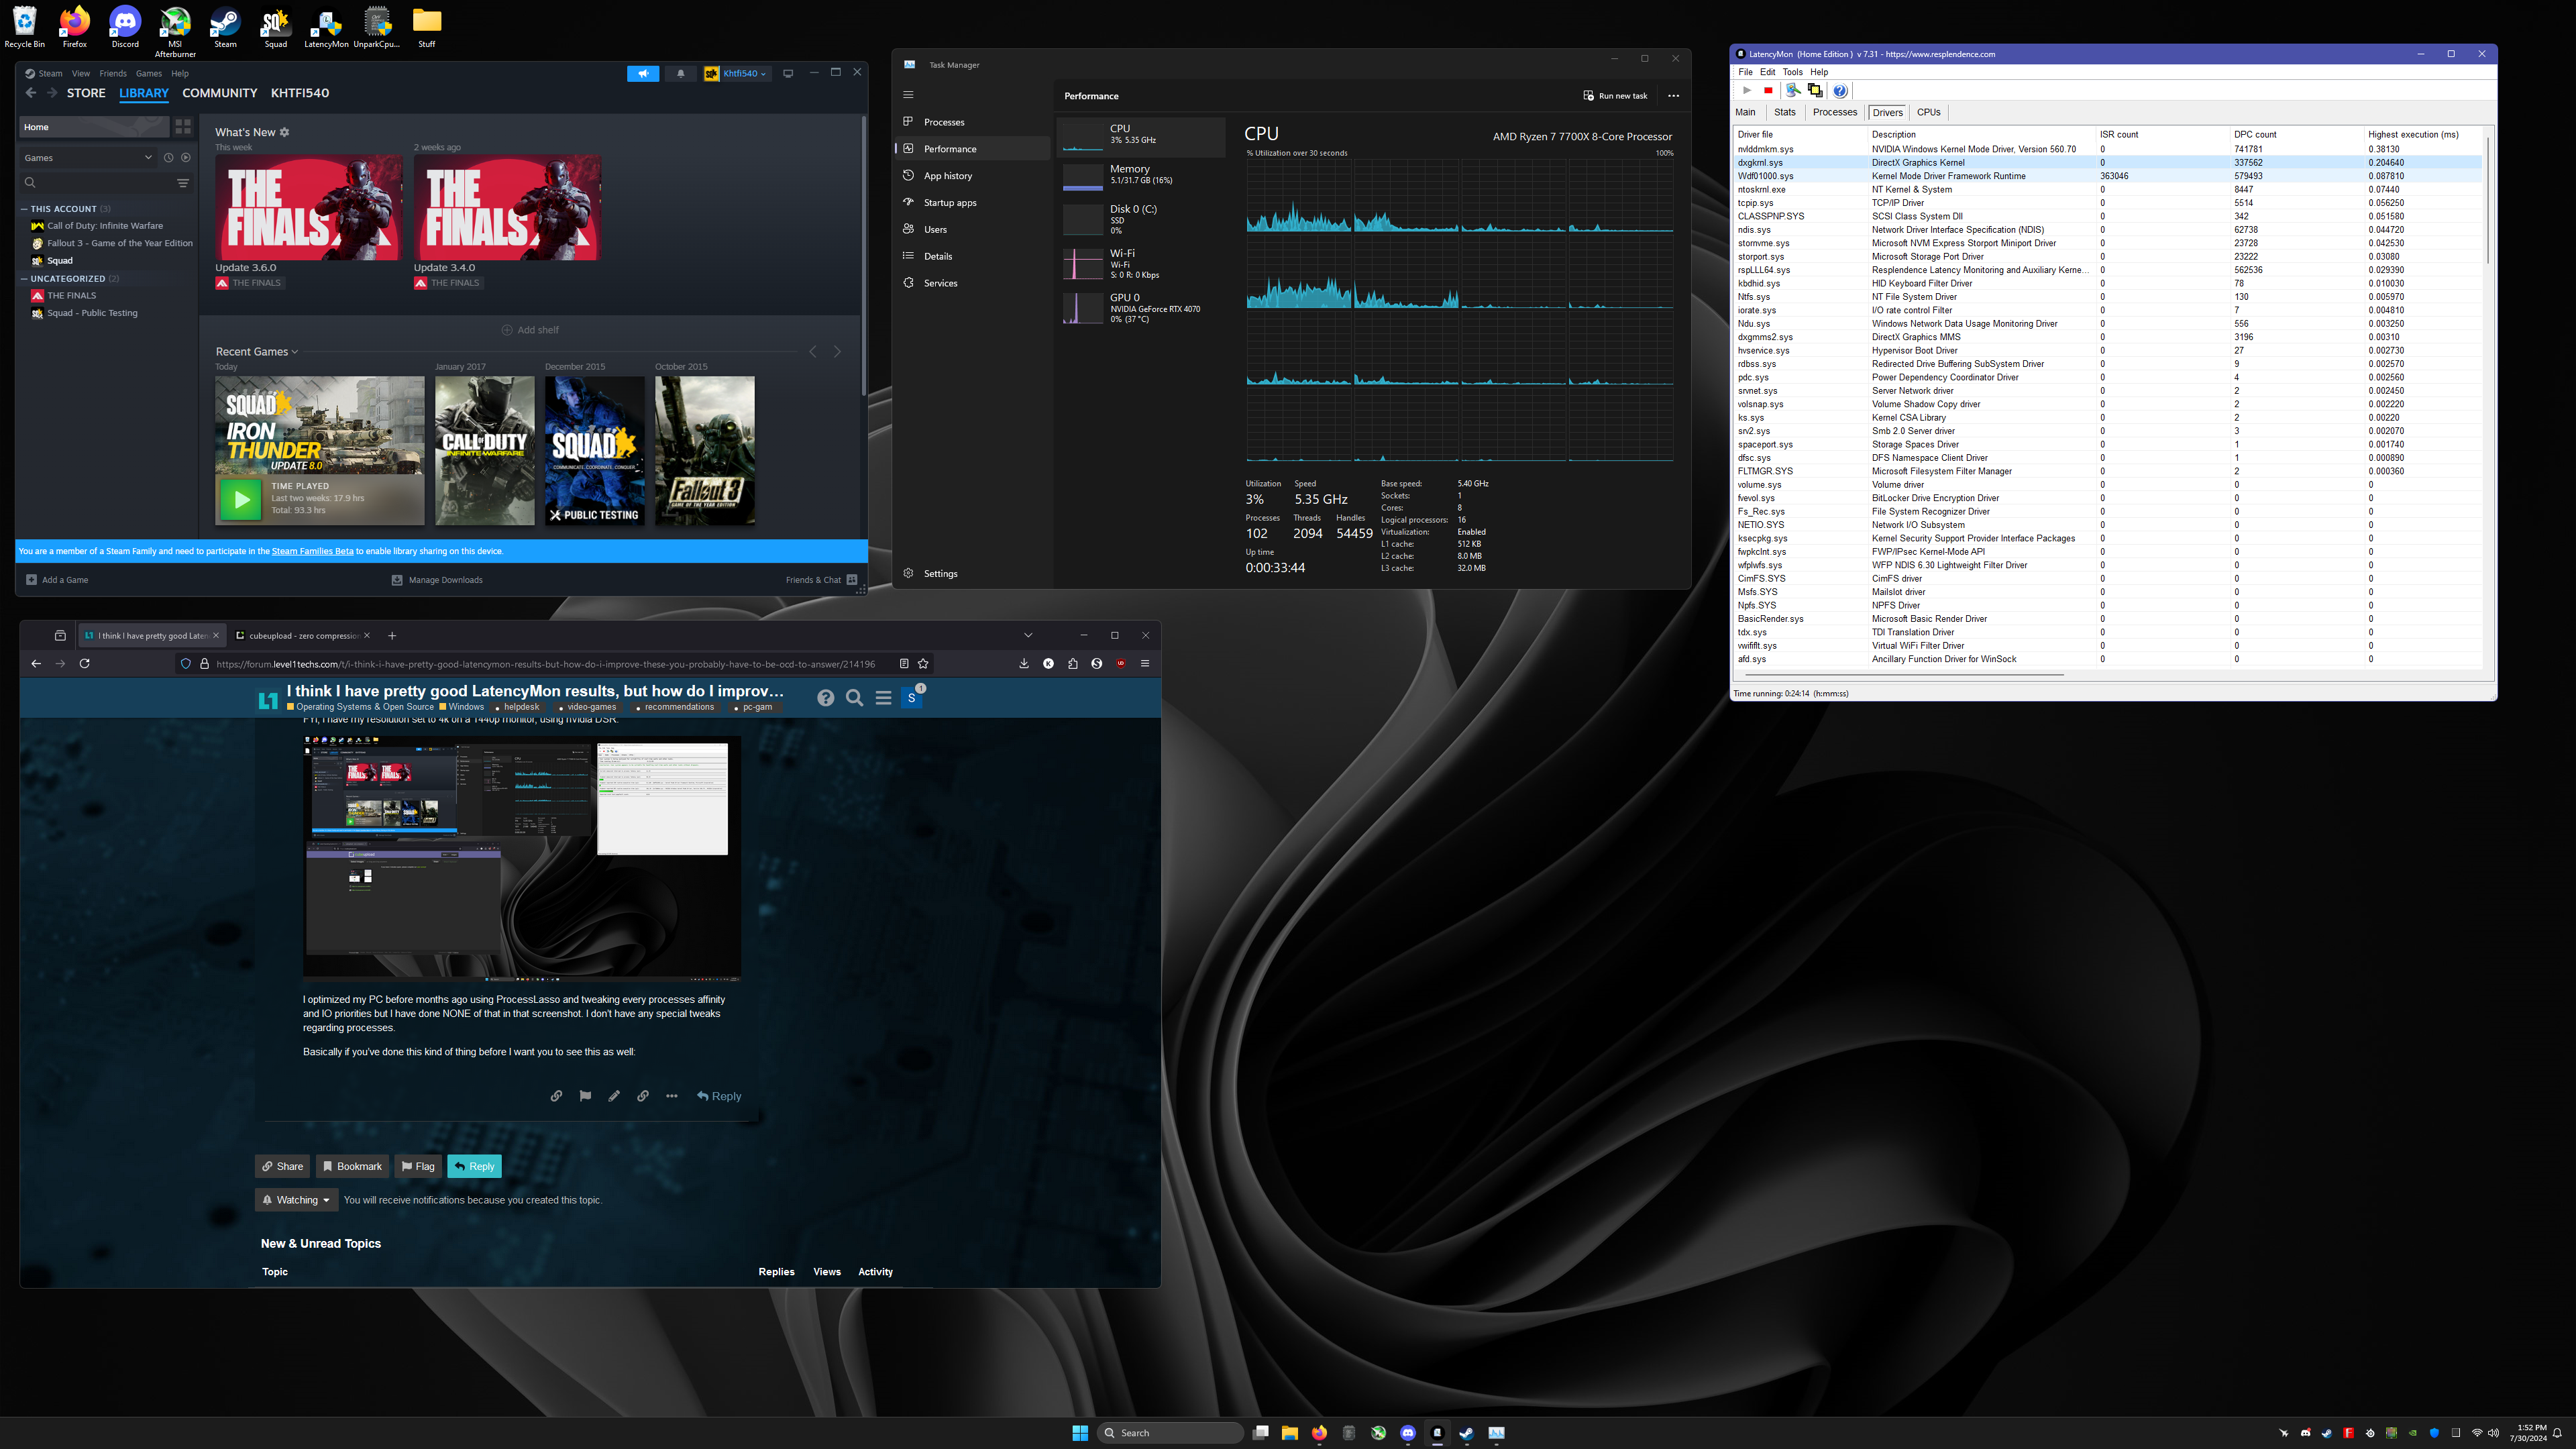
Task: Switch Steam library to grid collections view
Action: pyautogui.click(x=183, y=127)
